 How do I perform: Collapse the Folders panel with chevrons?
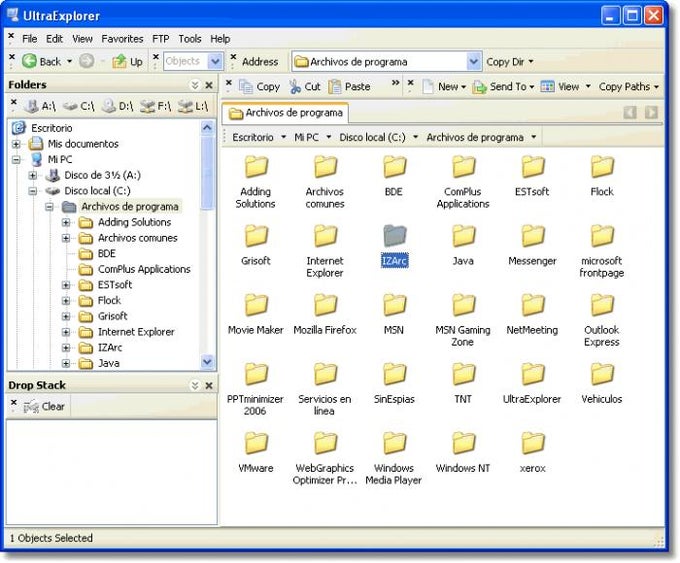[x=195, y=85]
